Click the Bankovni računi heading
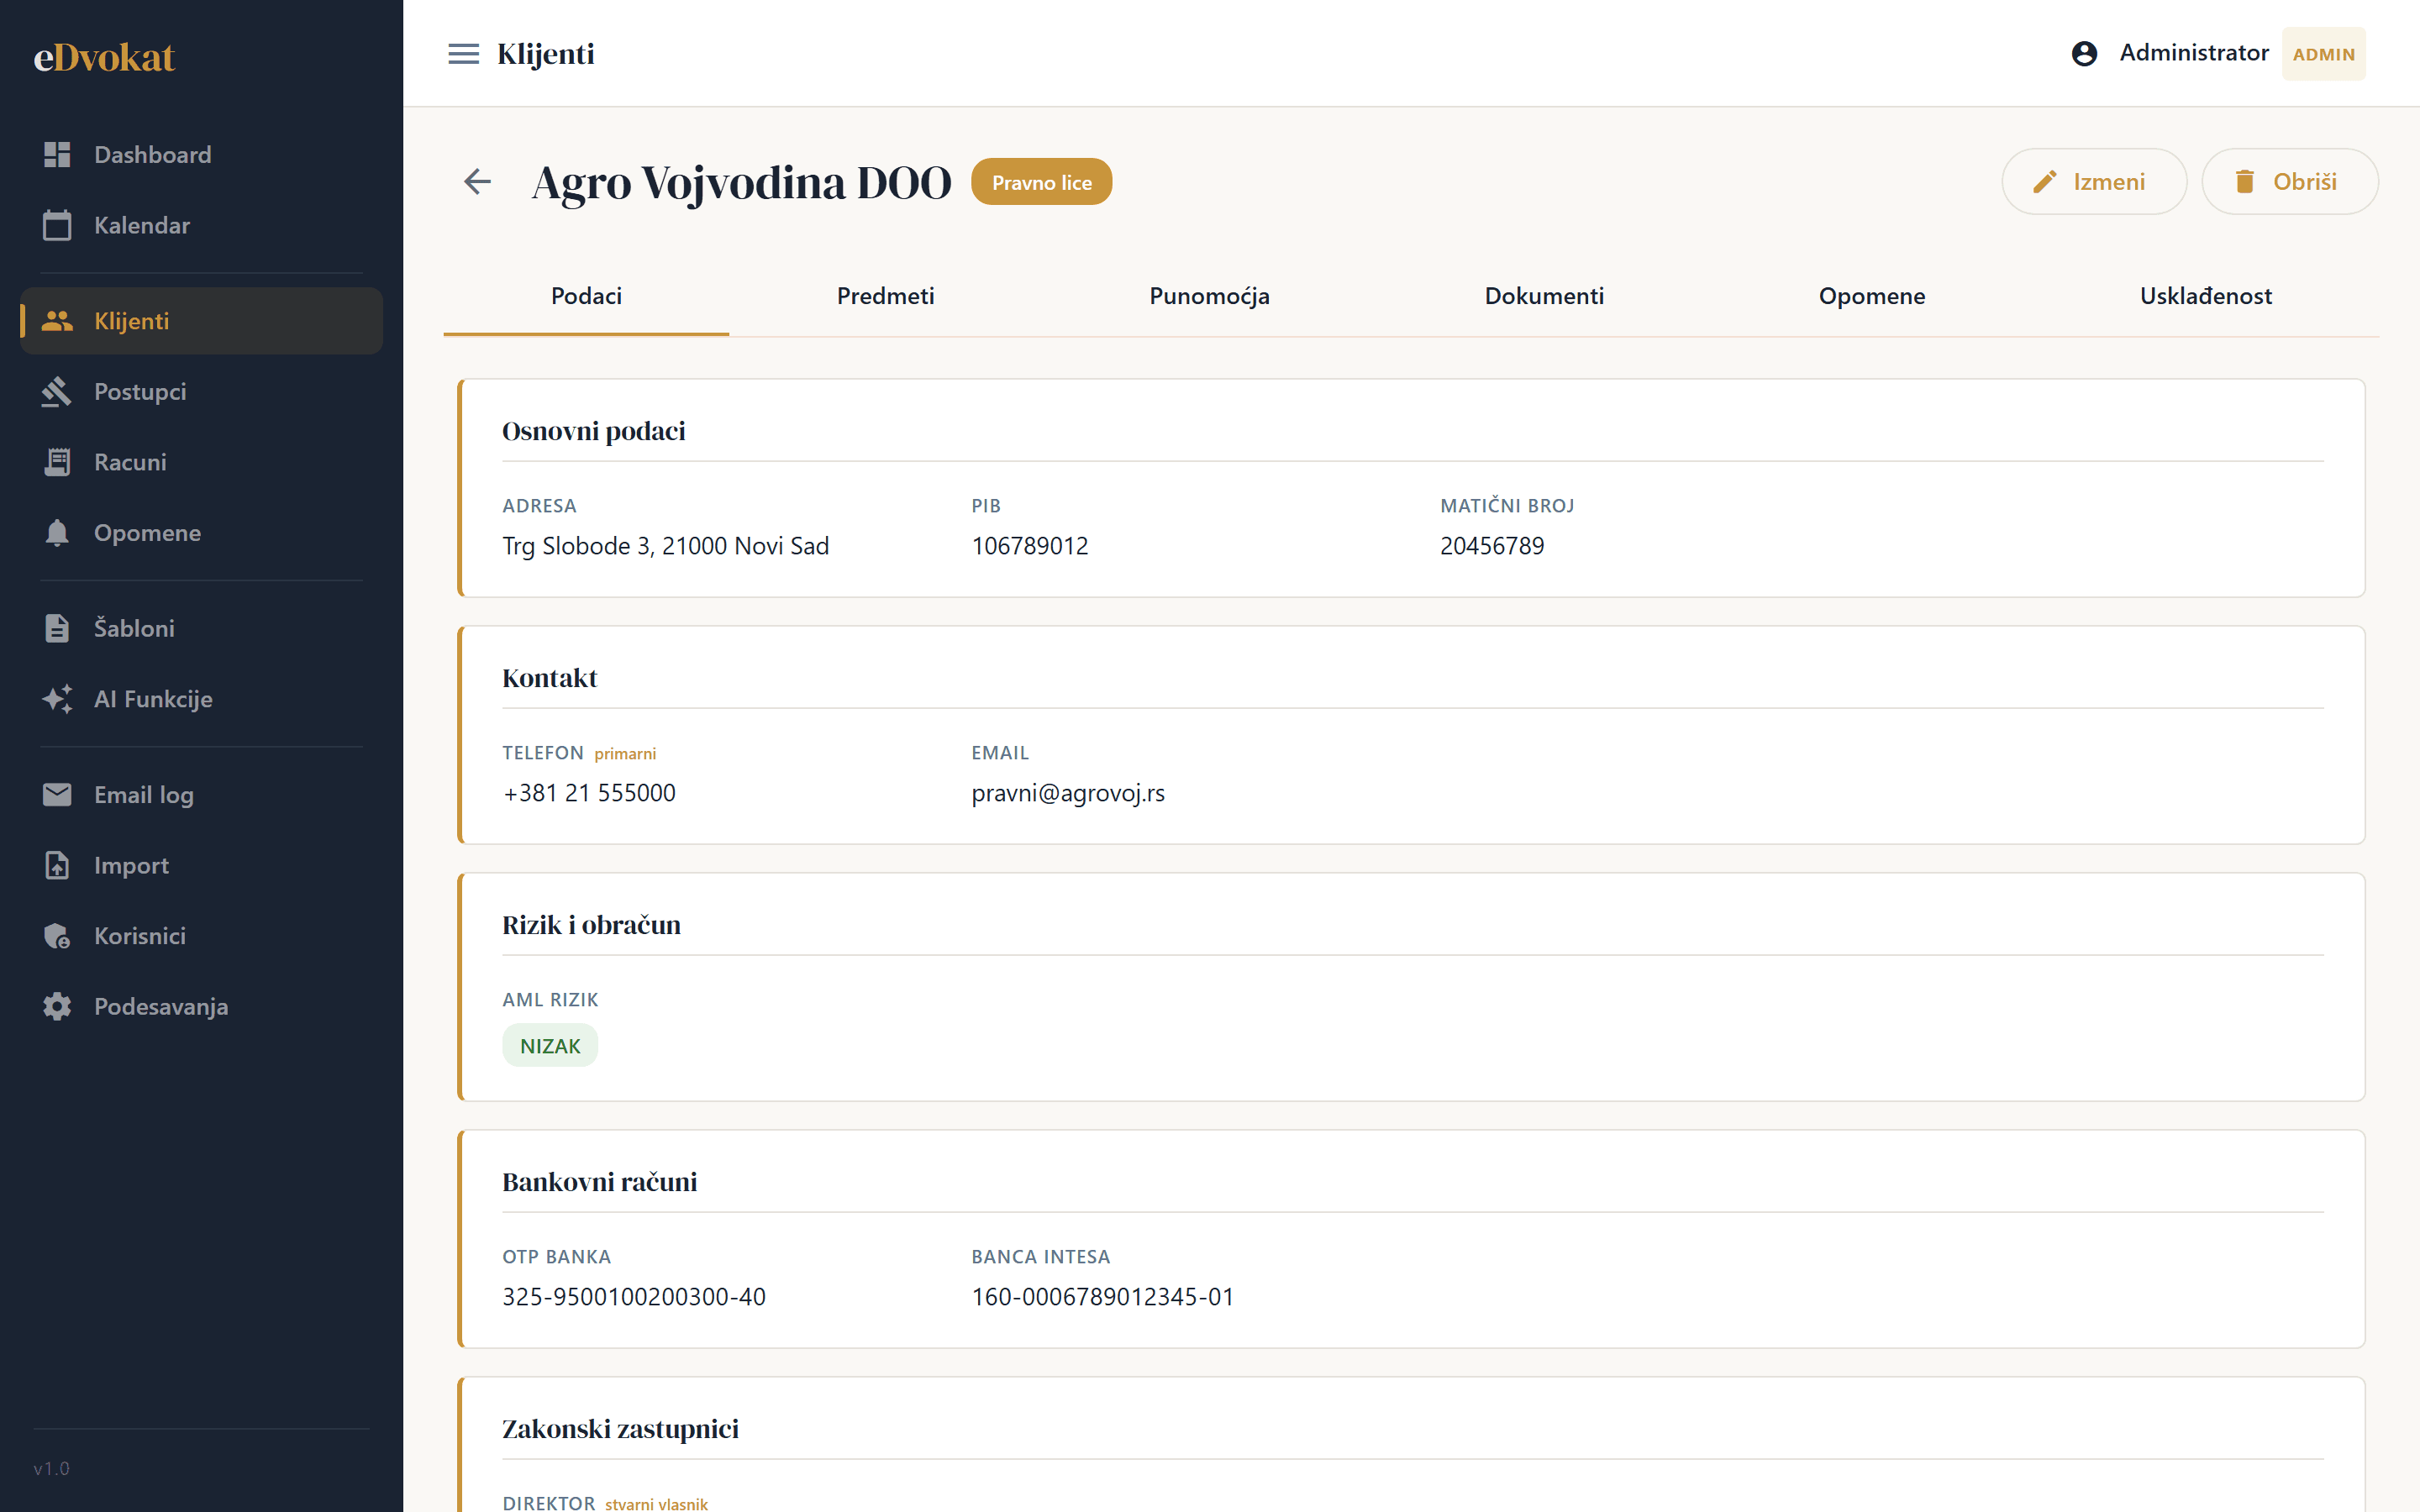This screenshot has height=1512, width=2420. pos(599,1182)
